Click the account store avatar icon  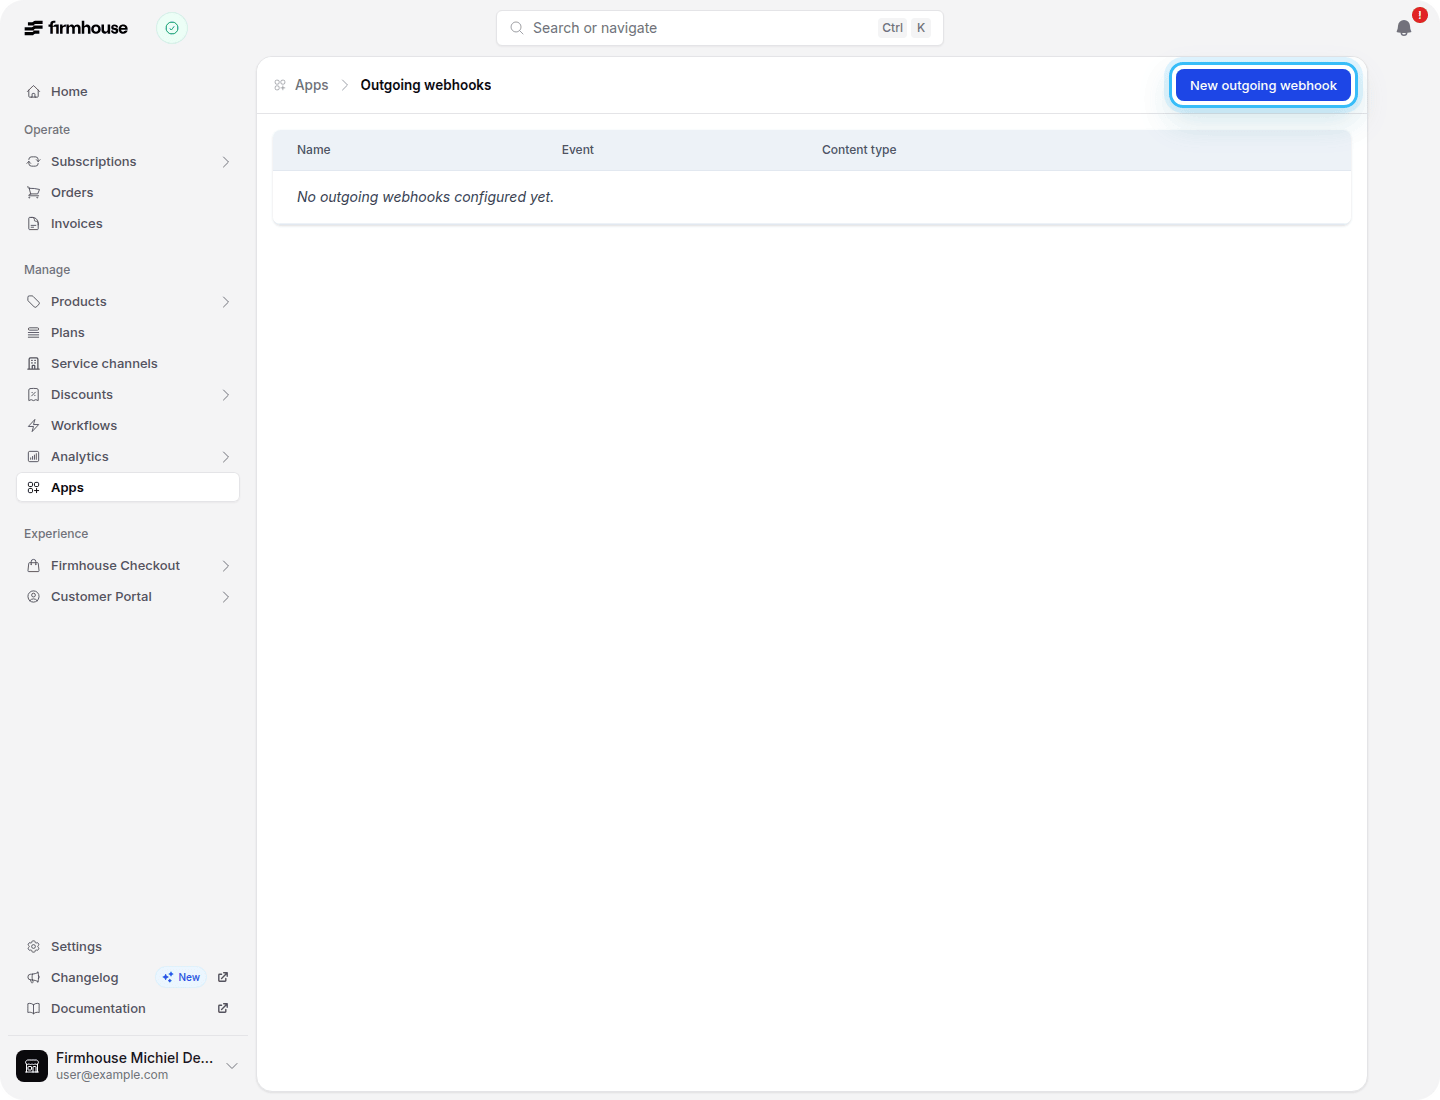pos(32,1066)
